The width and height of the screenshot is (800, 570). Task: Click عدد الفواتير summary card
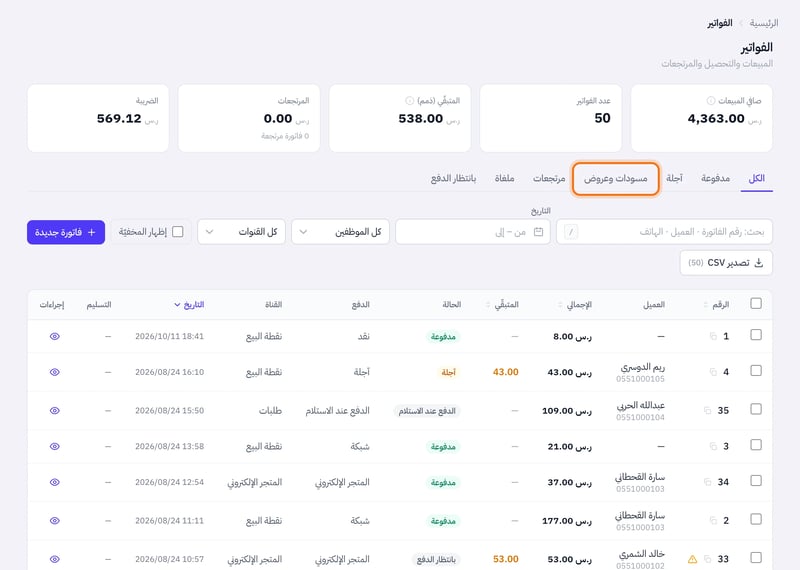[x=551, y=118]
